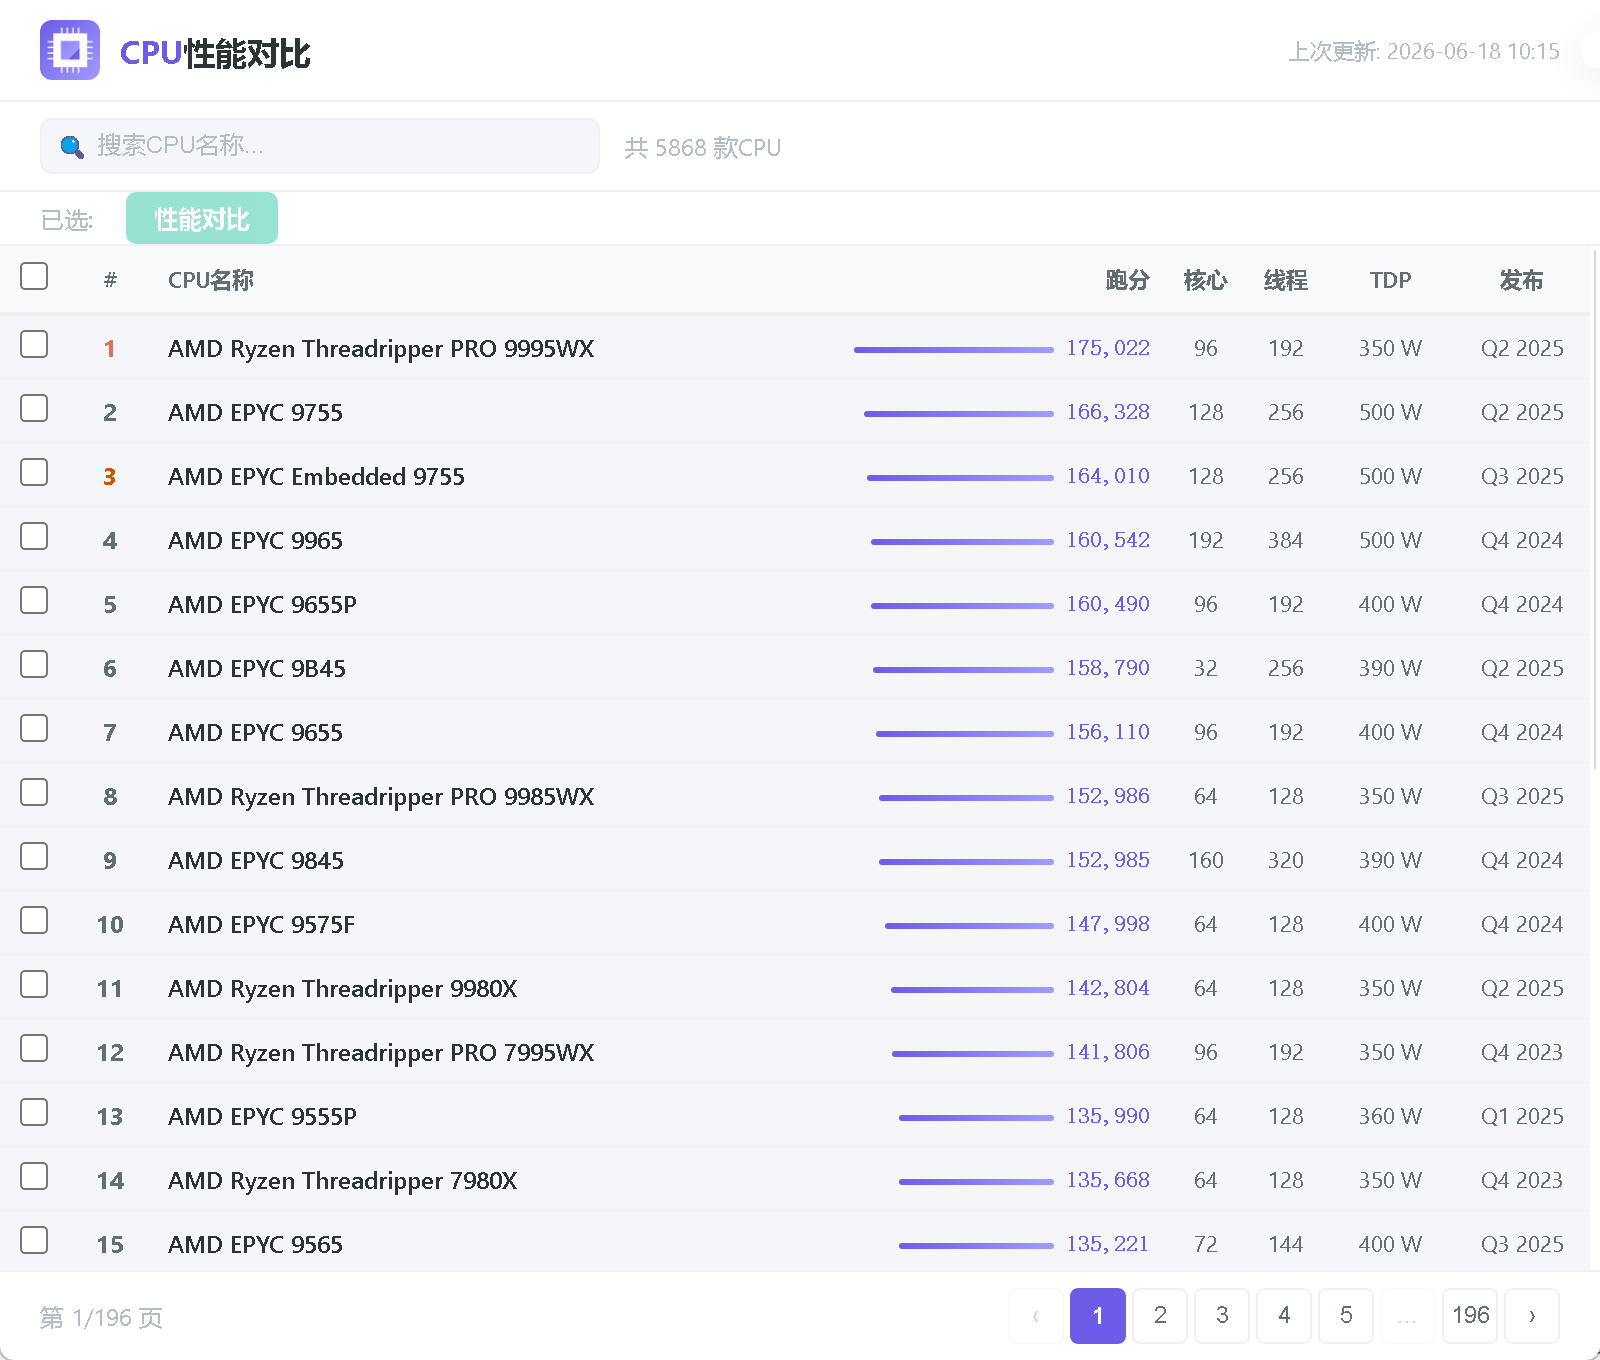Select AMD Ryzen Threadripper PRO 9985WX name
The width and height of the screenshot is (1600, 1360).
tap(381, 797)
